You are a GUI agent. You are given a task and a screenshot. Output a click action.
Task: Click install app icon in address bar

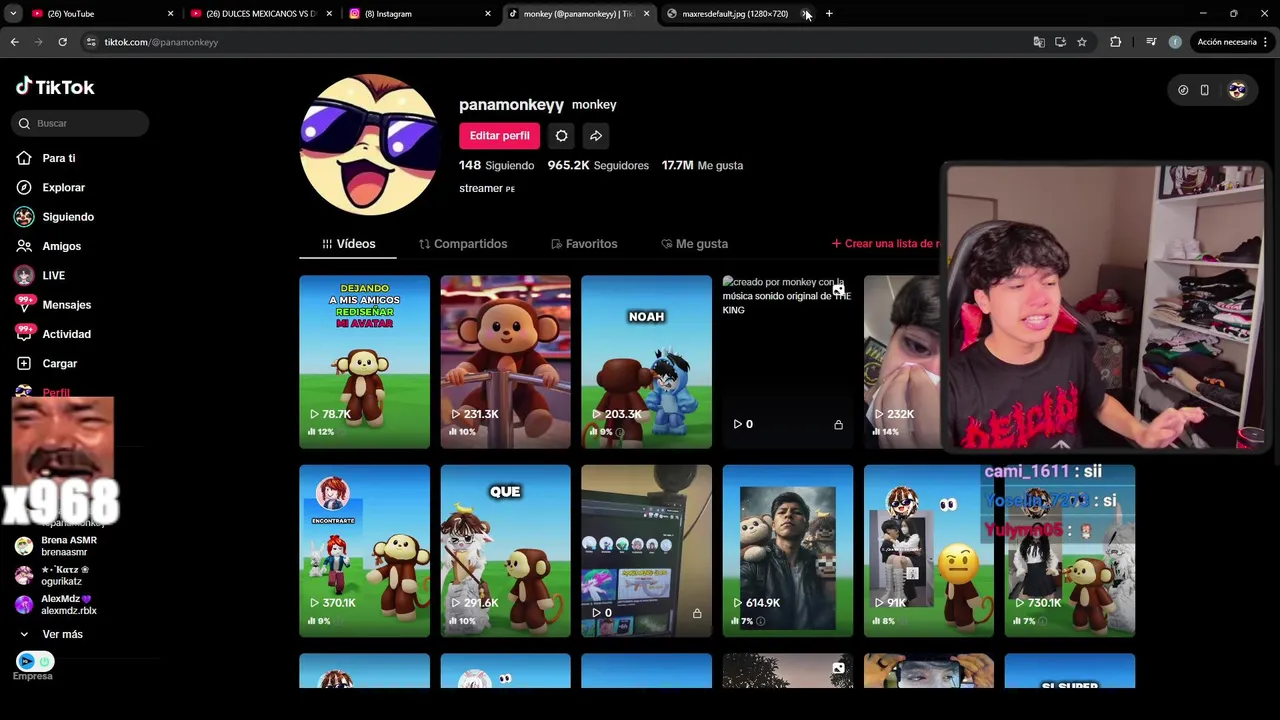[x=1060, y=42]
